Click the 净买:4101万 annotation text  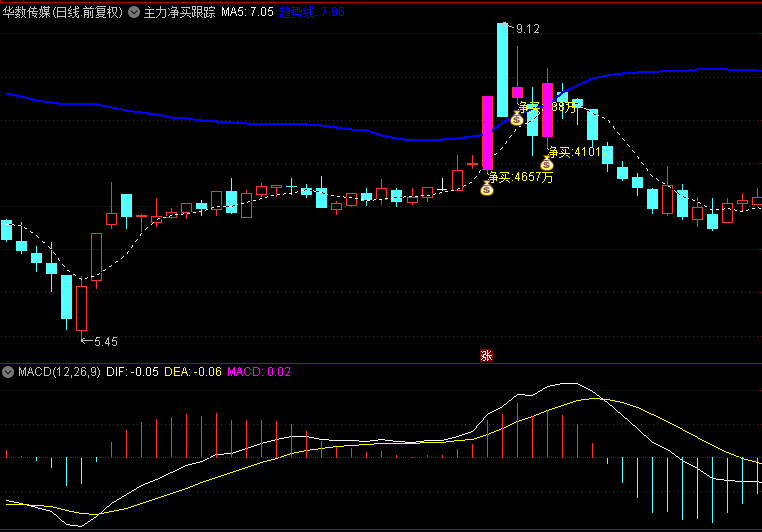tap(580, 153)
